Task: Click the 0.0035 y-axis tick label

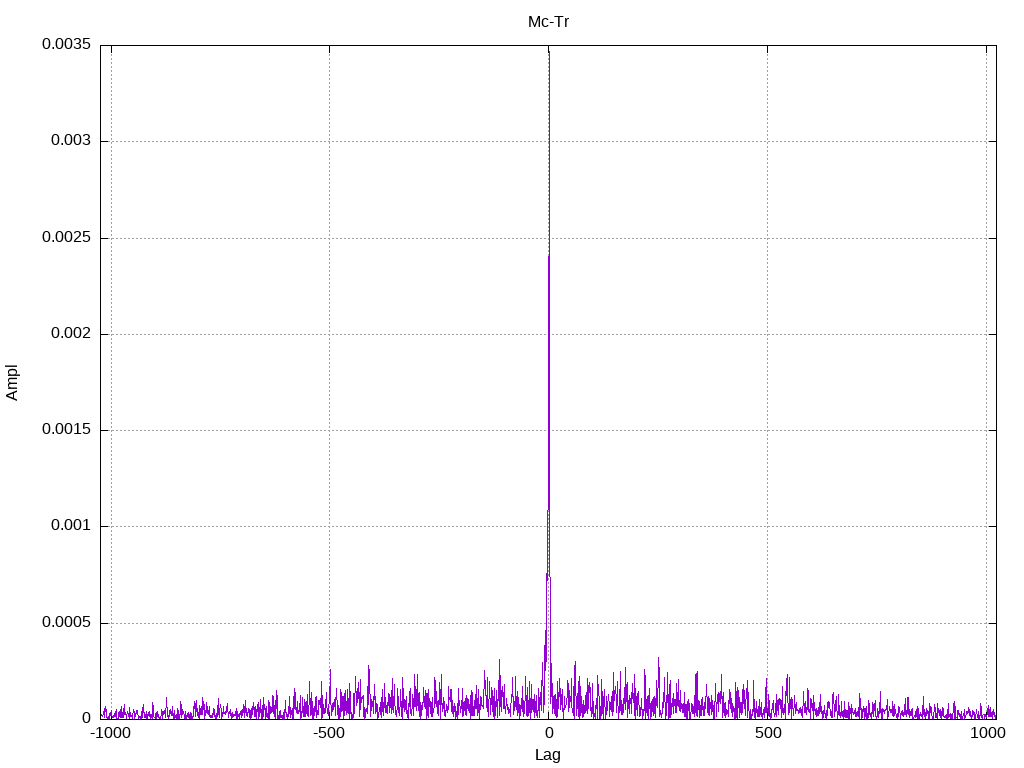Action: [x=67, y=44]
